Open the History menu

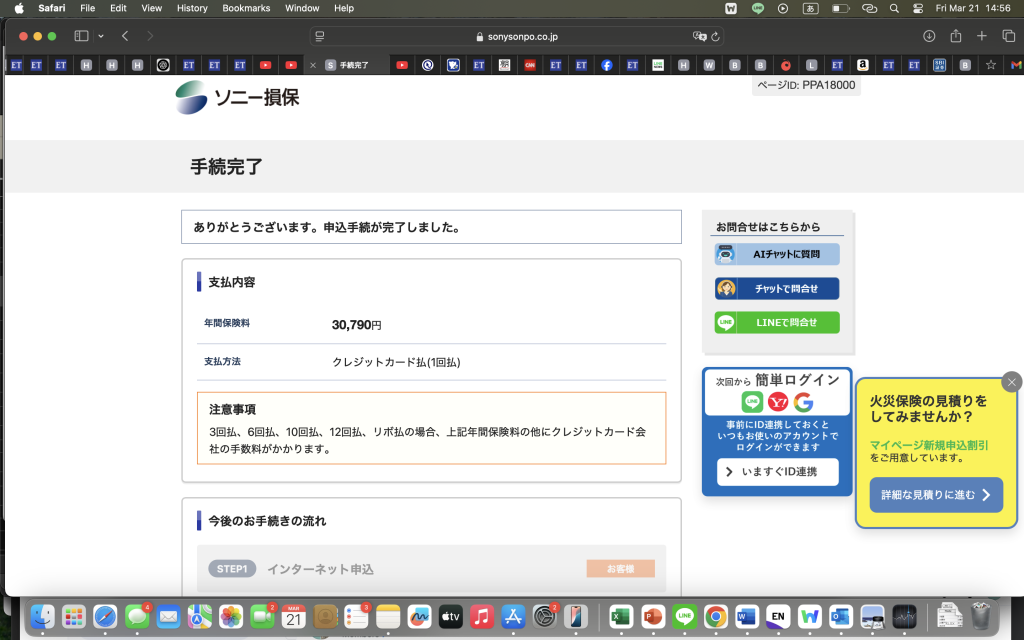click(x=192, y=8)
